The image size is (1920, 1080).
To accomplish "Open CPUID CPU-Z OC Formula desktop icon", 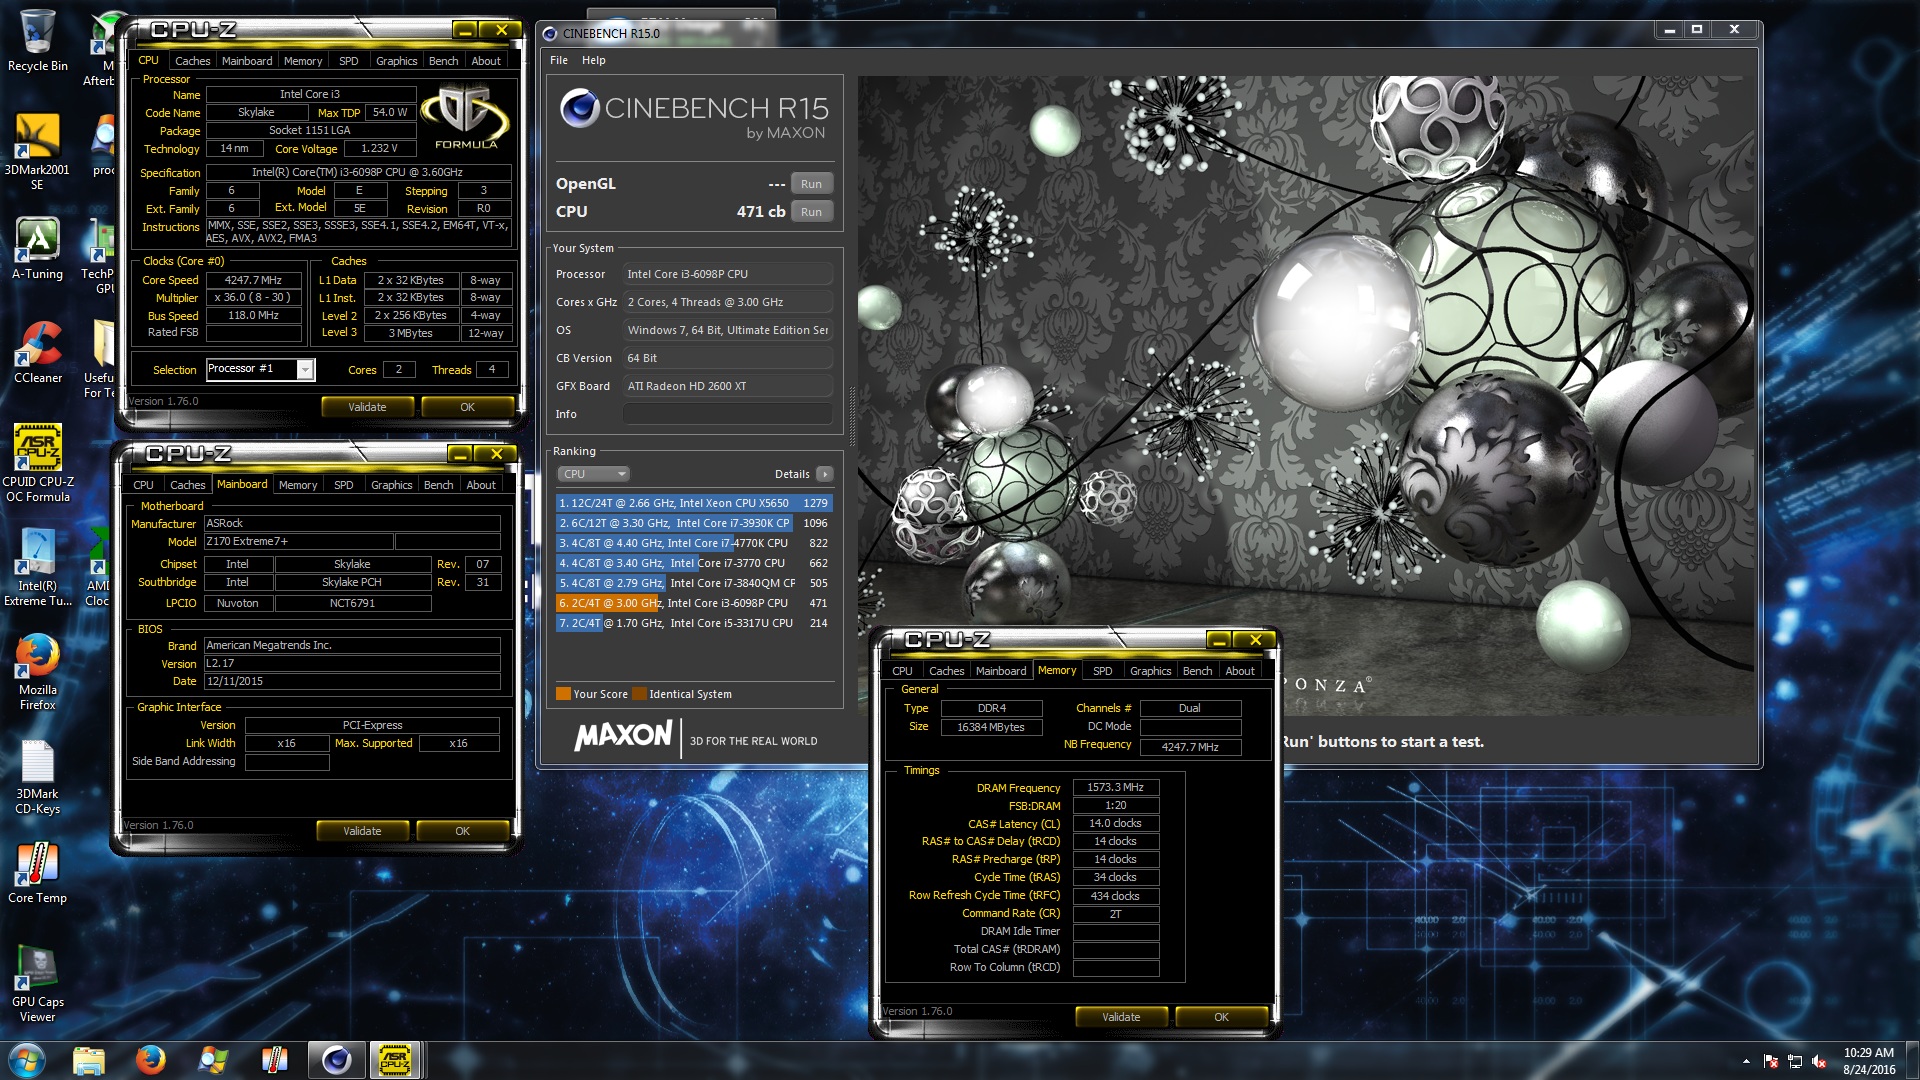I will click(x=37, y=463).
